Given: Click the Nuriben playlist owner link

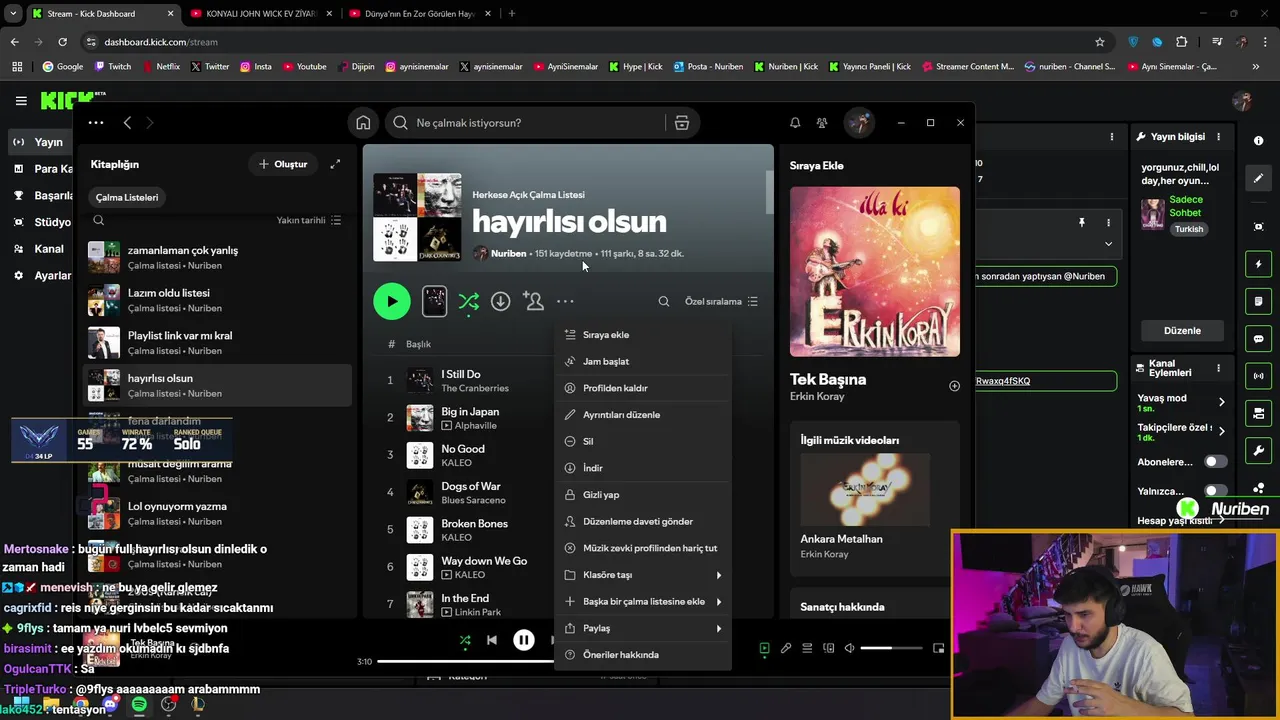Looking at the screenshot, I should 508,254.
